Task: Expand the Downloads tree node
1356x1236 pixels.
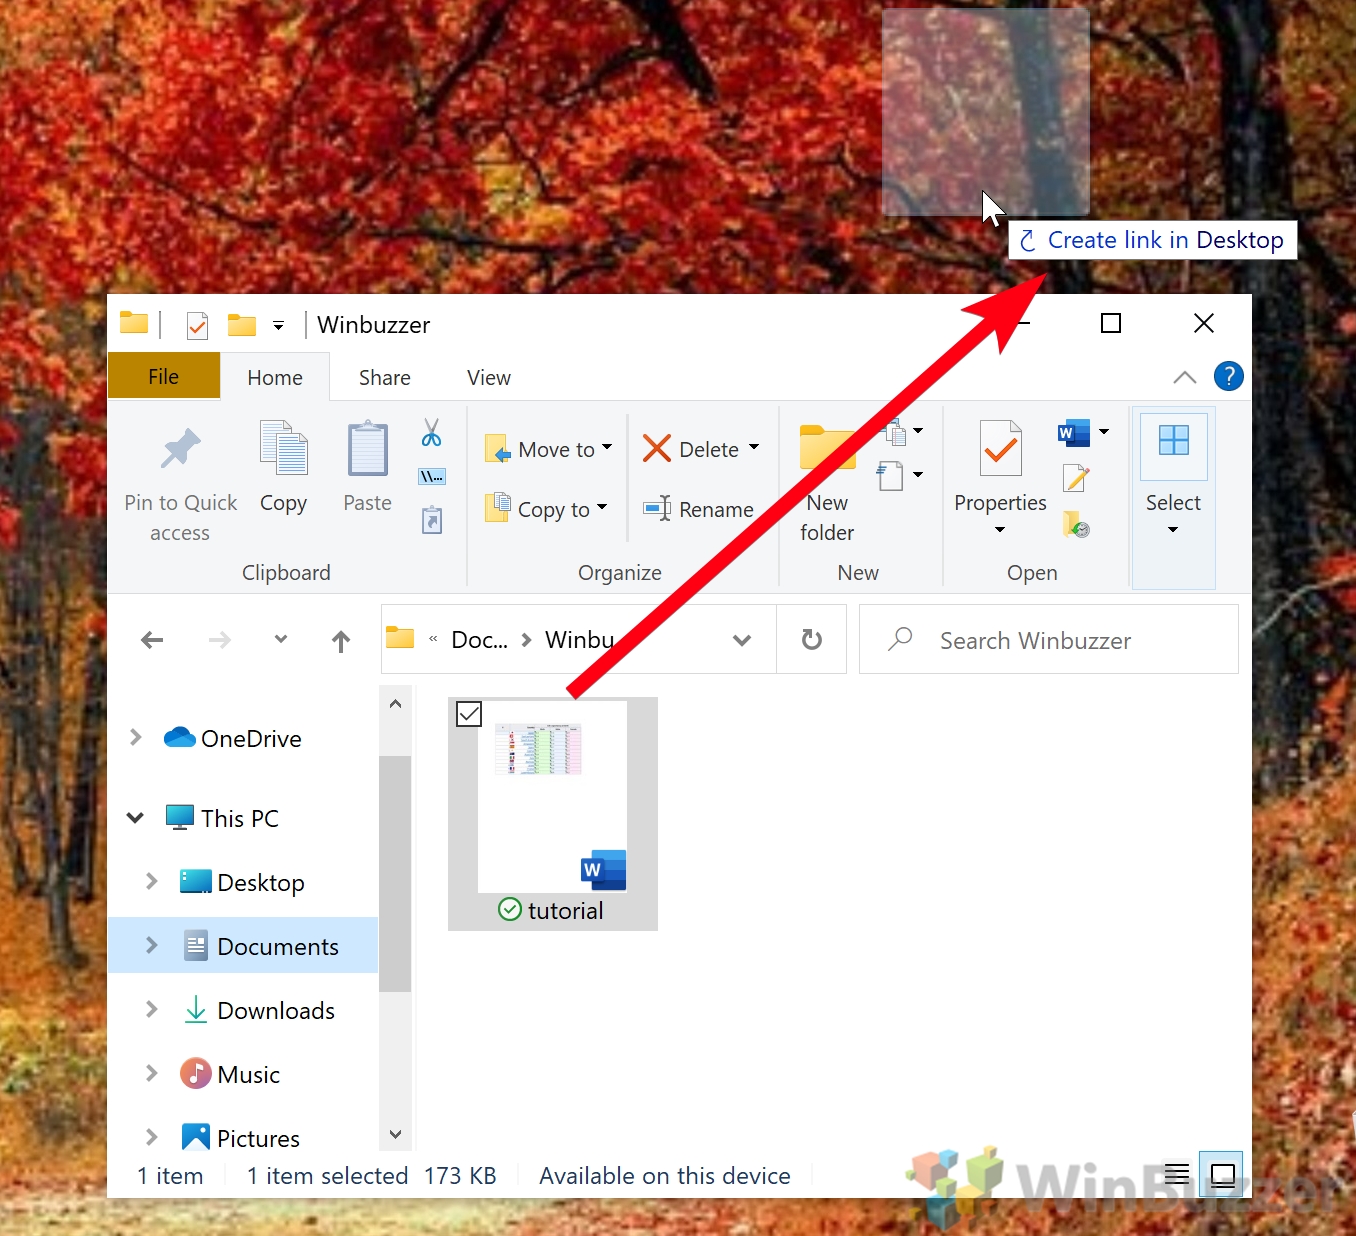Action: pos(152,1009)
